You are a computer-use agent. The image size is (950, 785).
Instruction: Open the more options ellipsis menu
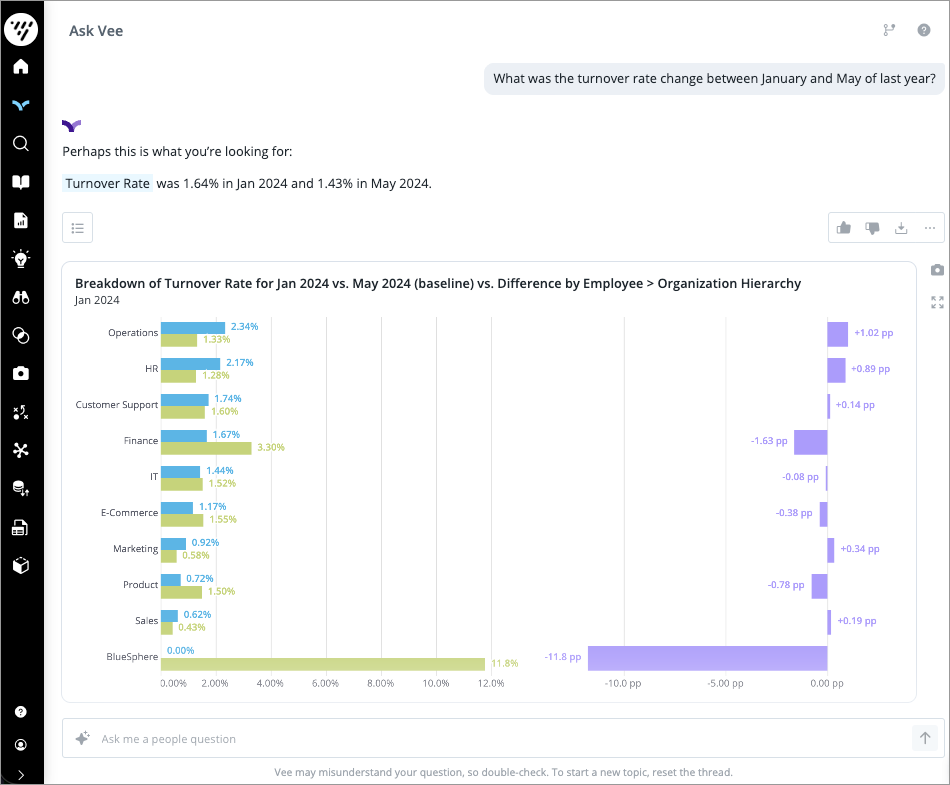pos(929,228)
